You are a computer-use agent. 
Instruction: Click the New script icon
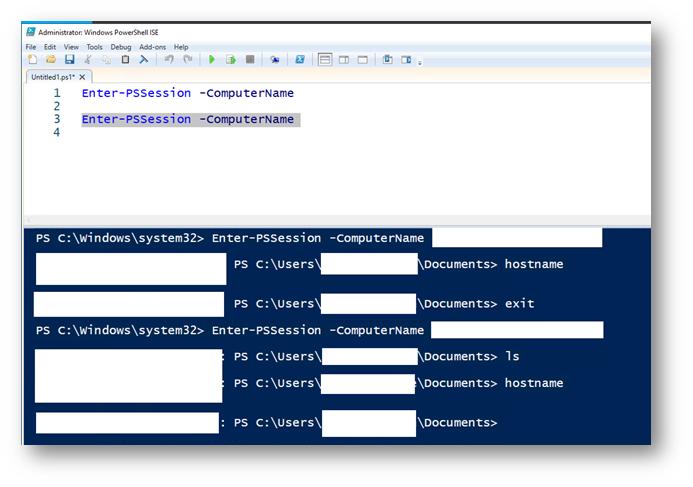32,60
